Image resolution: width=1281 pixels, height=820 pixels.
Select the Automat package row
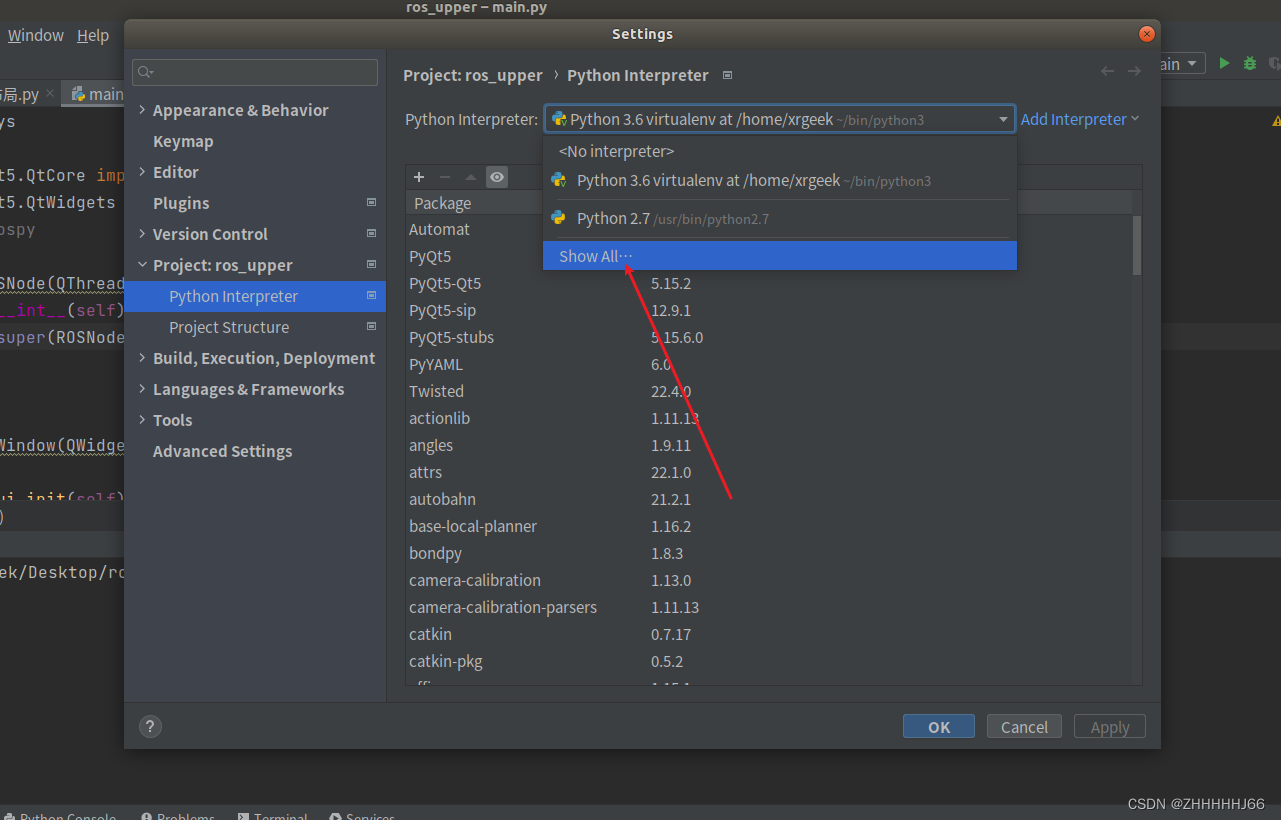click(x=769, y=229)
